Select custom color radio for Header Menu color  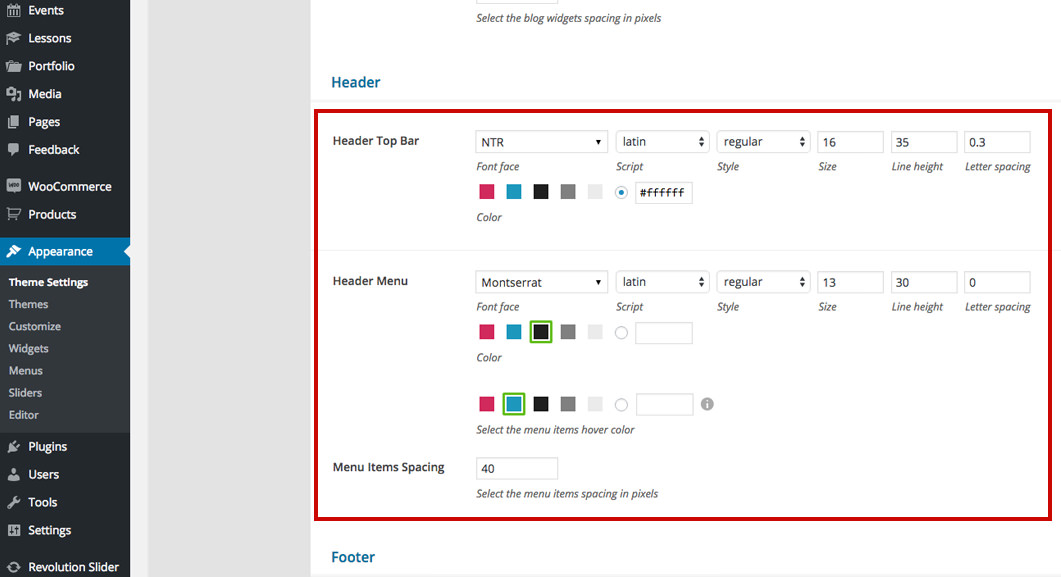[621, 332]
